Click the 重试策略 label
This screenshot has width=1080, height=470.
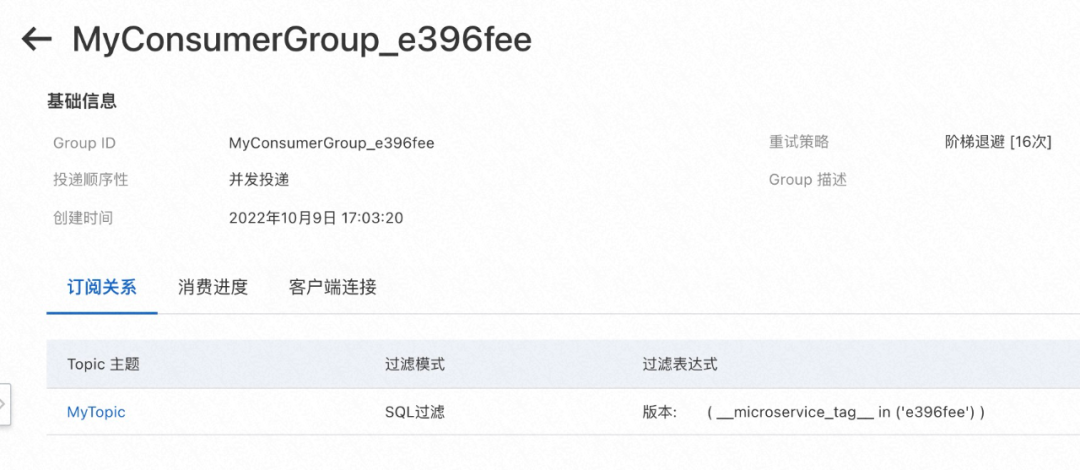tap(799, 143)
